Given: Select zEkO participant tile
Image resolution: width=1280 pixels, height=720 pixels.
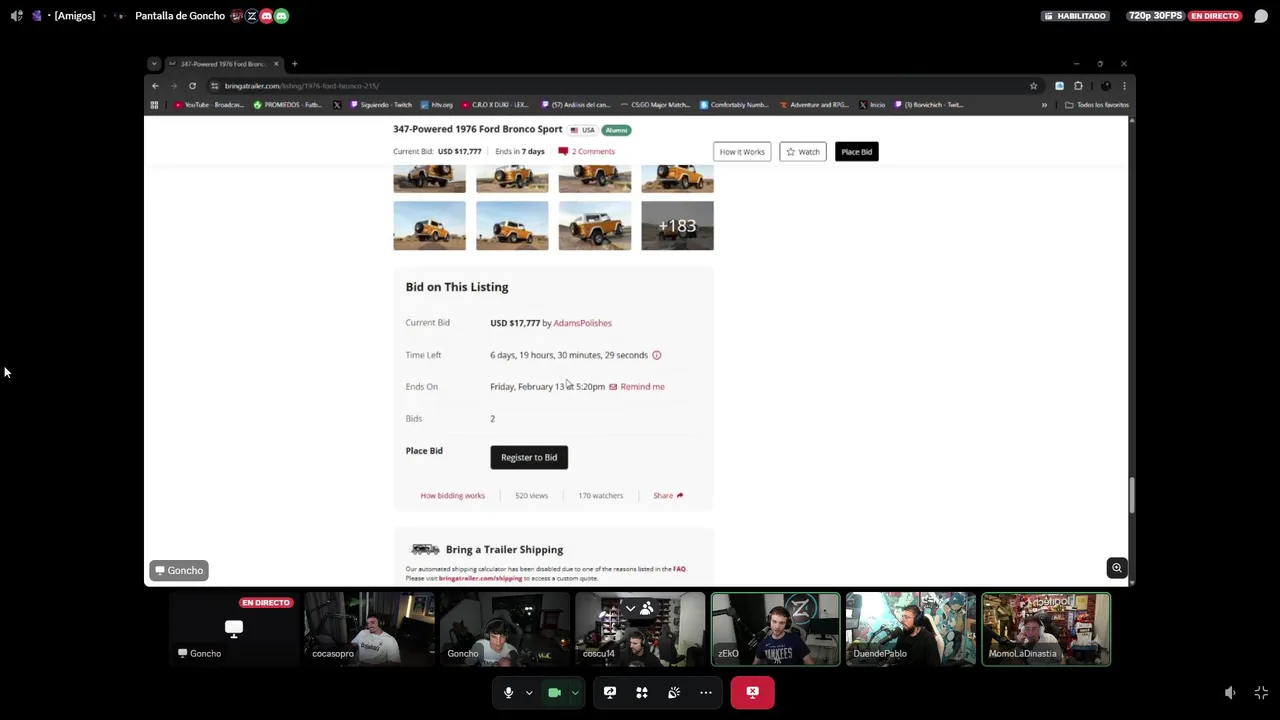Looking at the screenshot, I should tap(775, 629).
